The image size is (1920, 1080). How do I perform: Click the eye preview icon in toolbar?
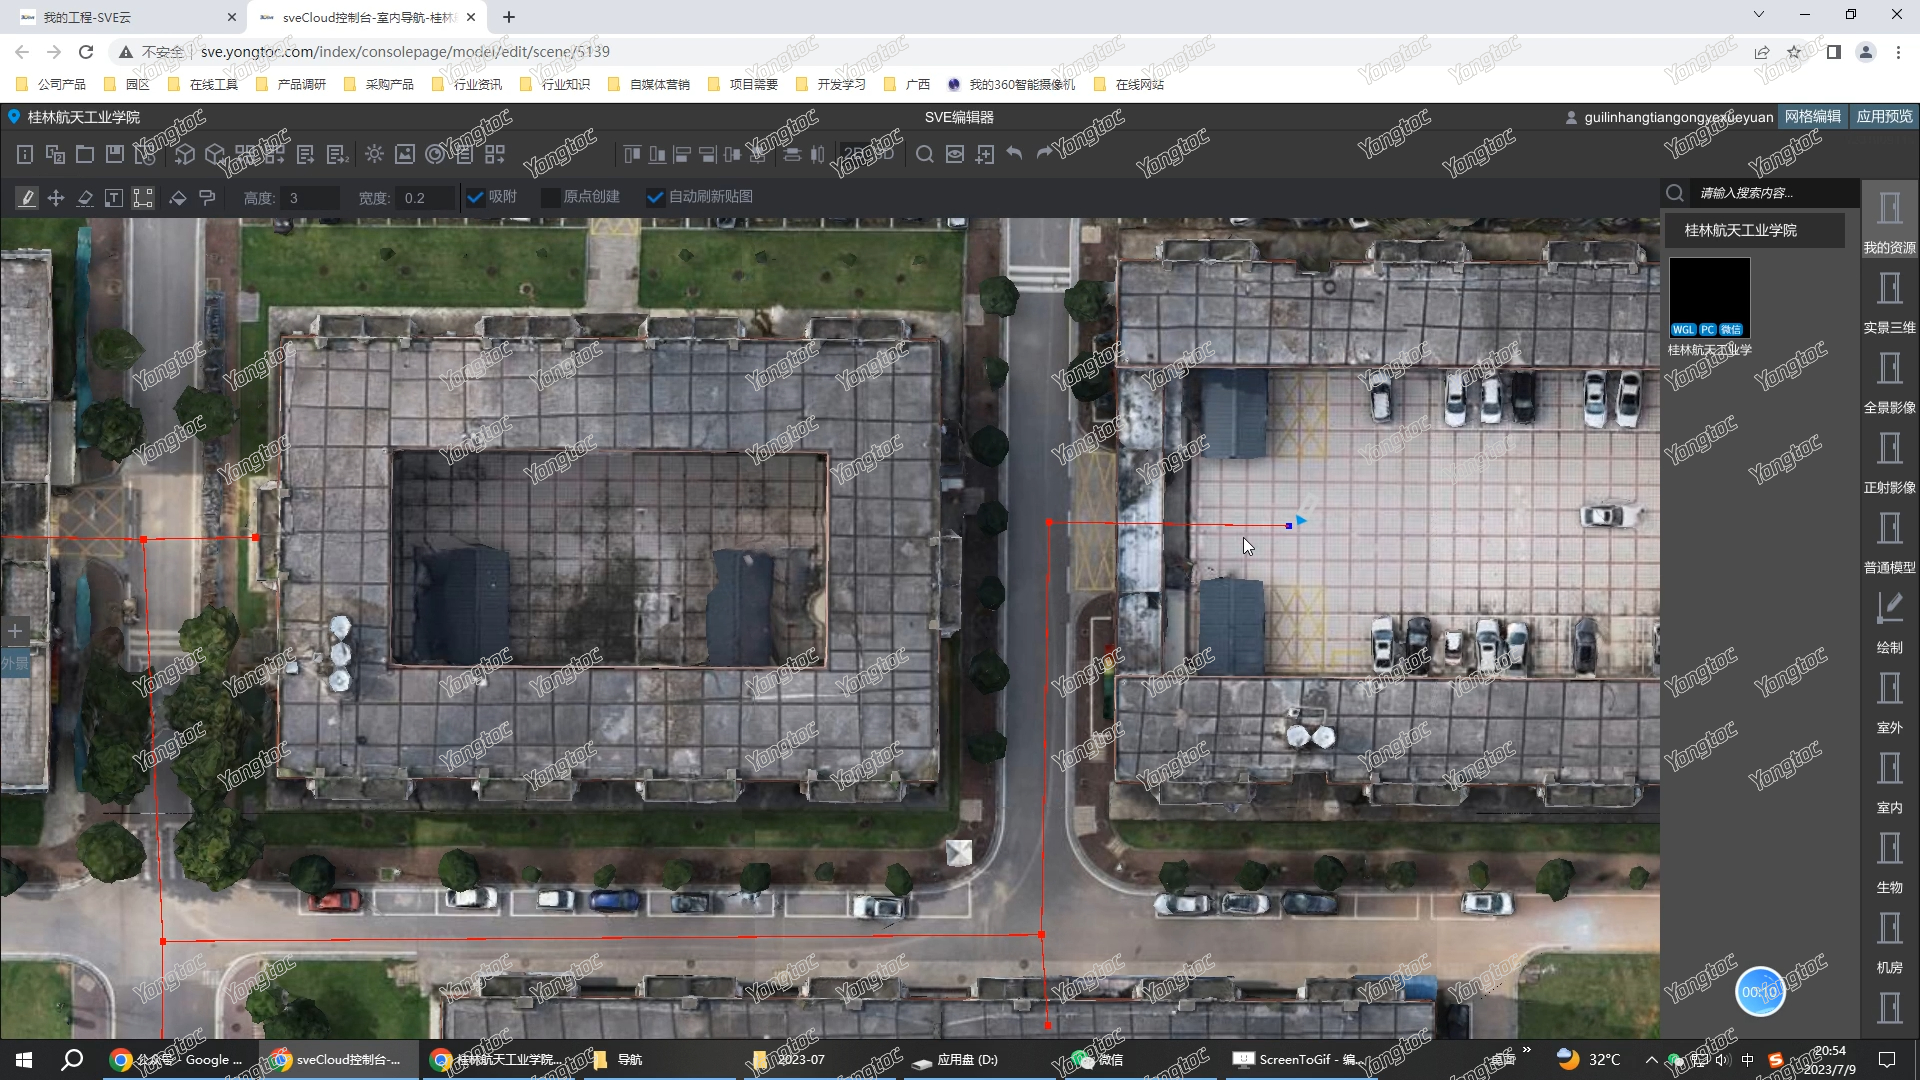coord(955,154)
